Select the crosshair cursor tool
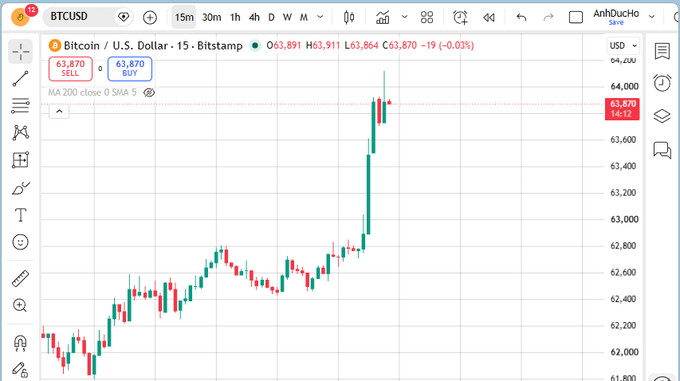Image resolution: width=680 pixels, height=381 pixels. 20,52
